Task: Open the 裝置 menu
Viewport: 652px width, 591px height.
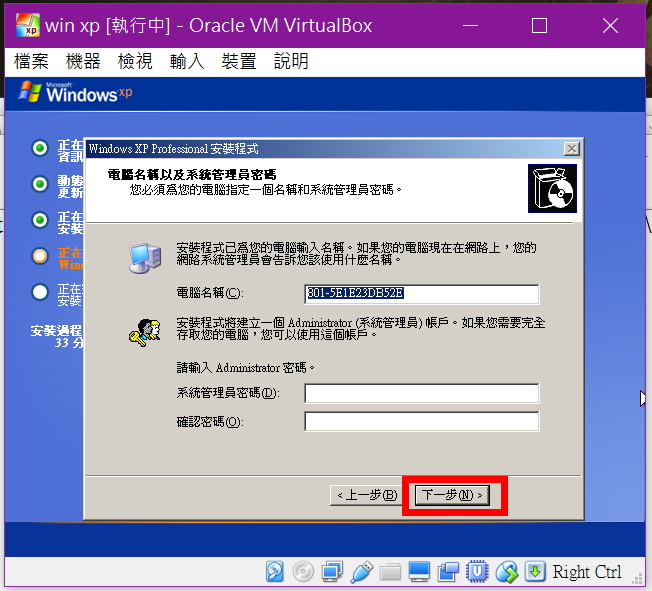Action: (239, 62)
